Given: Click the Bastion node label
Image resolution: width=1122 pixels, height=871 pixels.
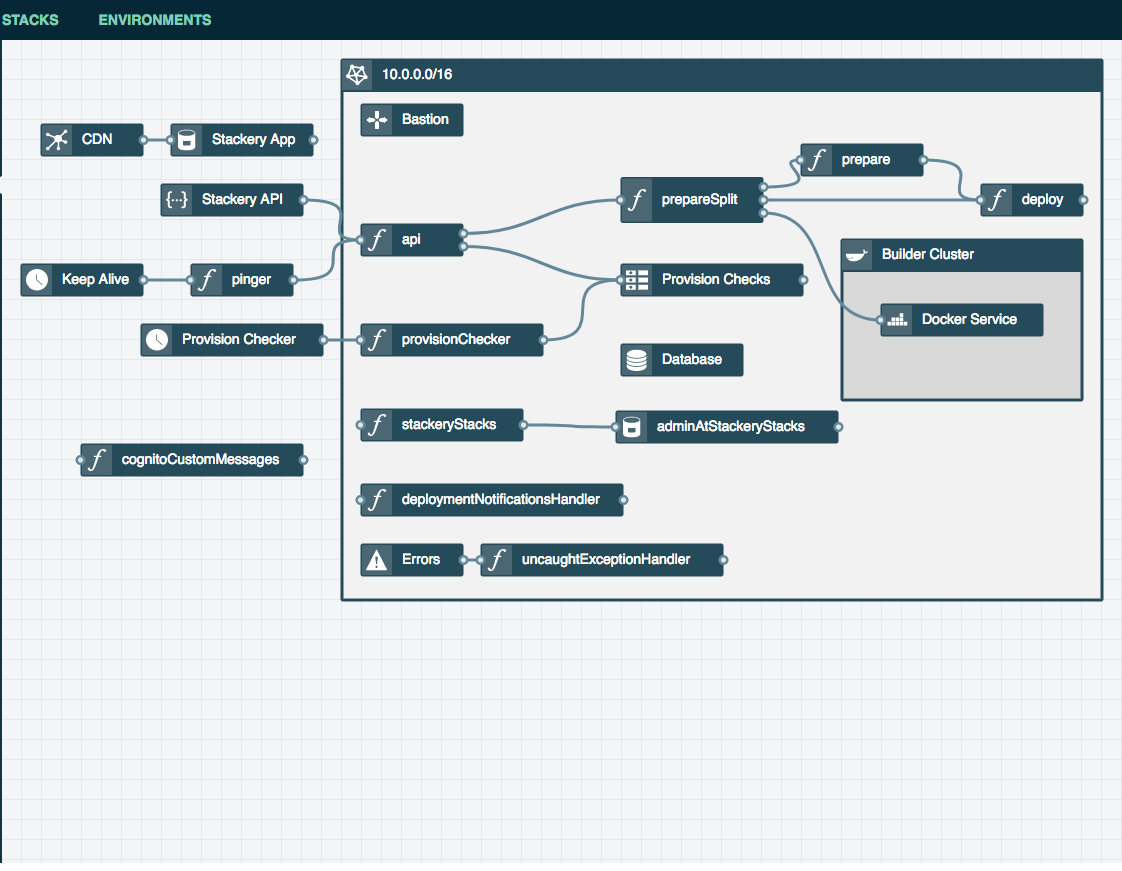Looking at the screenshot, I should tap(425, 120).
